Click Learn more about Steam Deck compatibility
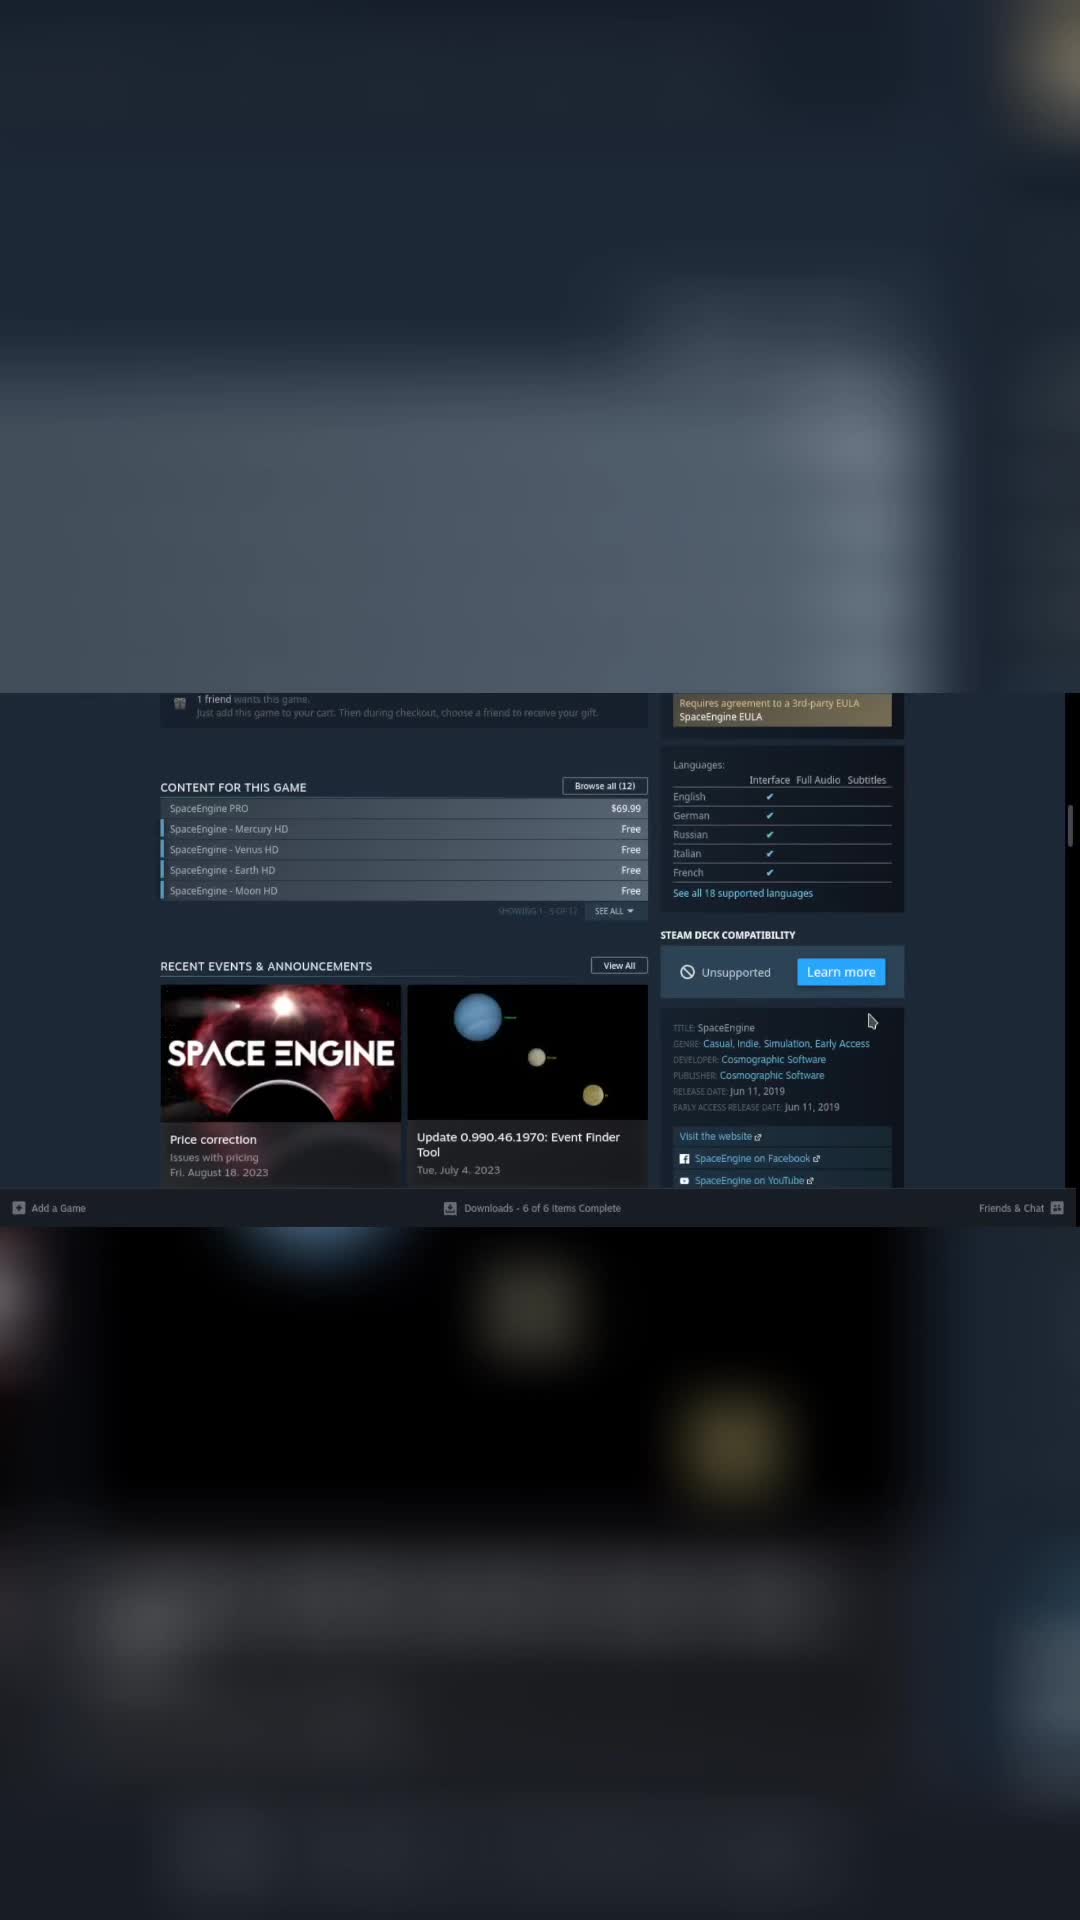 point(841,972)
